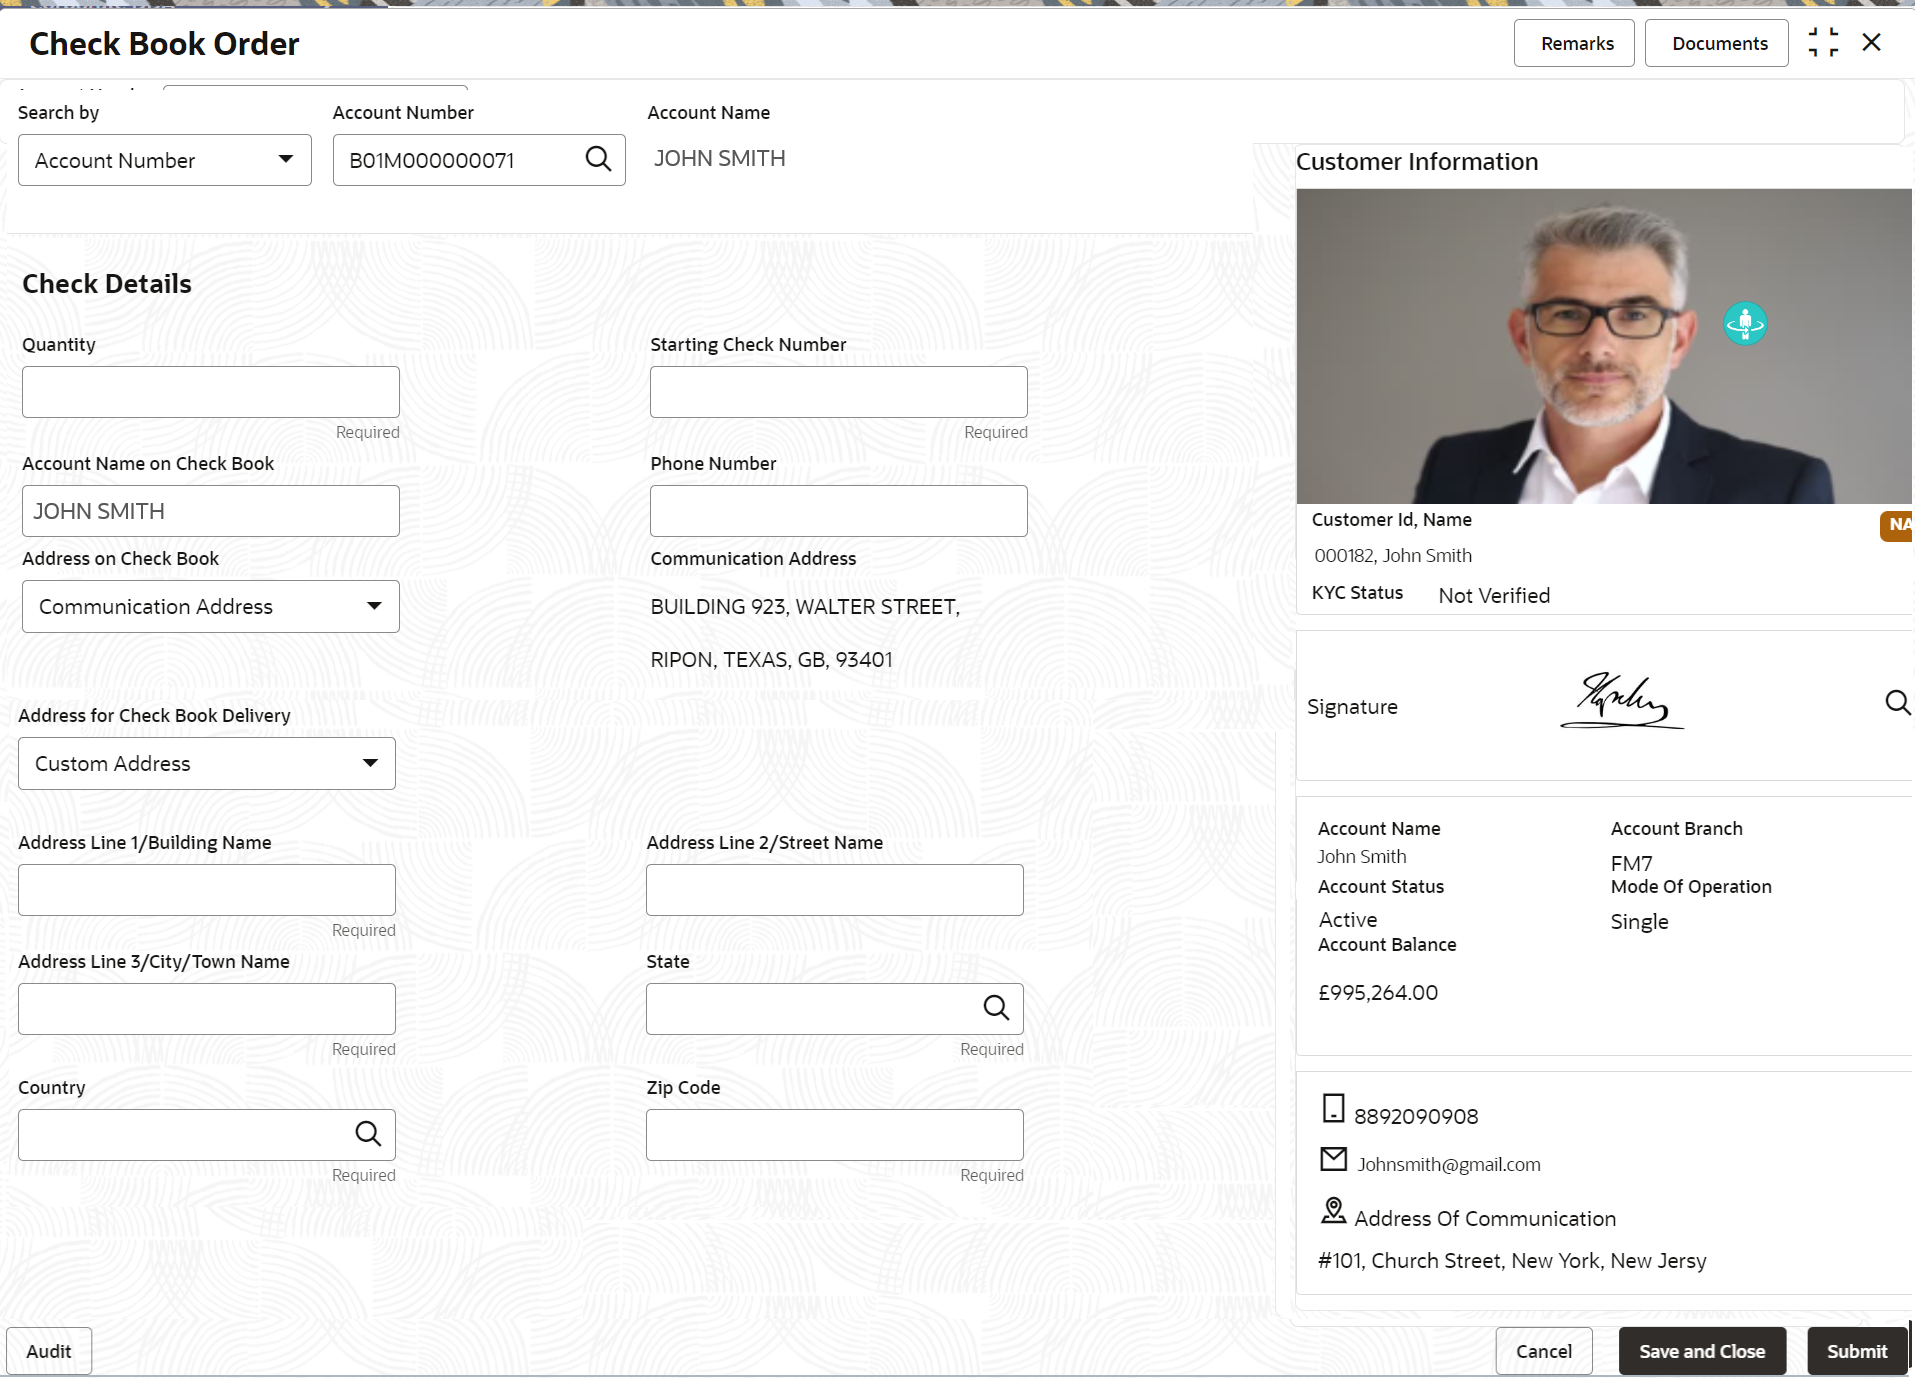The height and width of the screenshot is (1378, 1915).
Task: Click the email envelope icon
Action: [1334, 1159]
